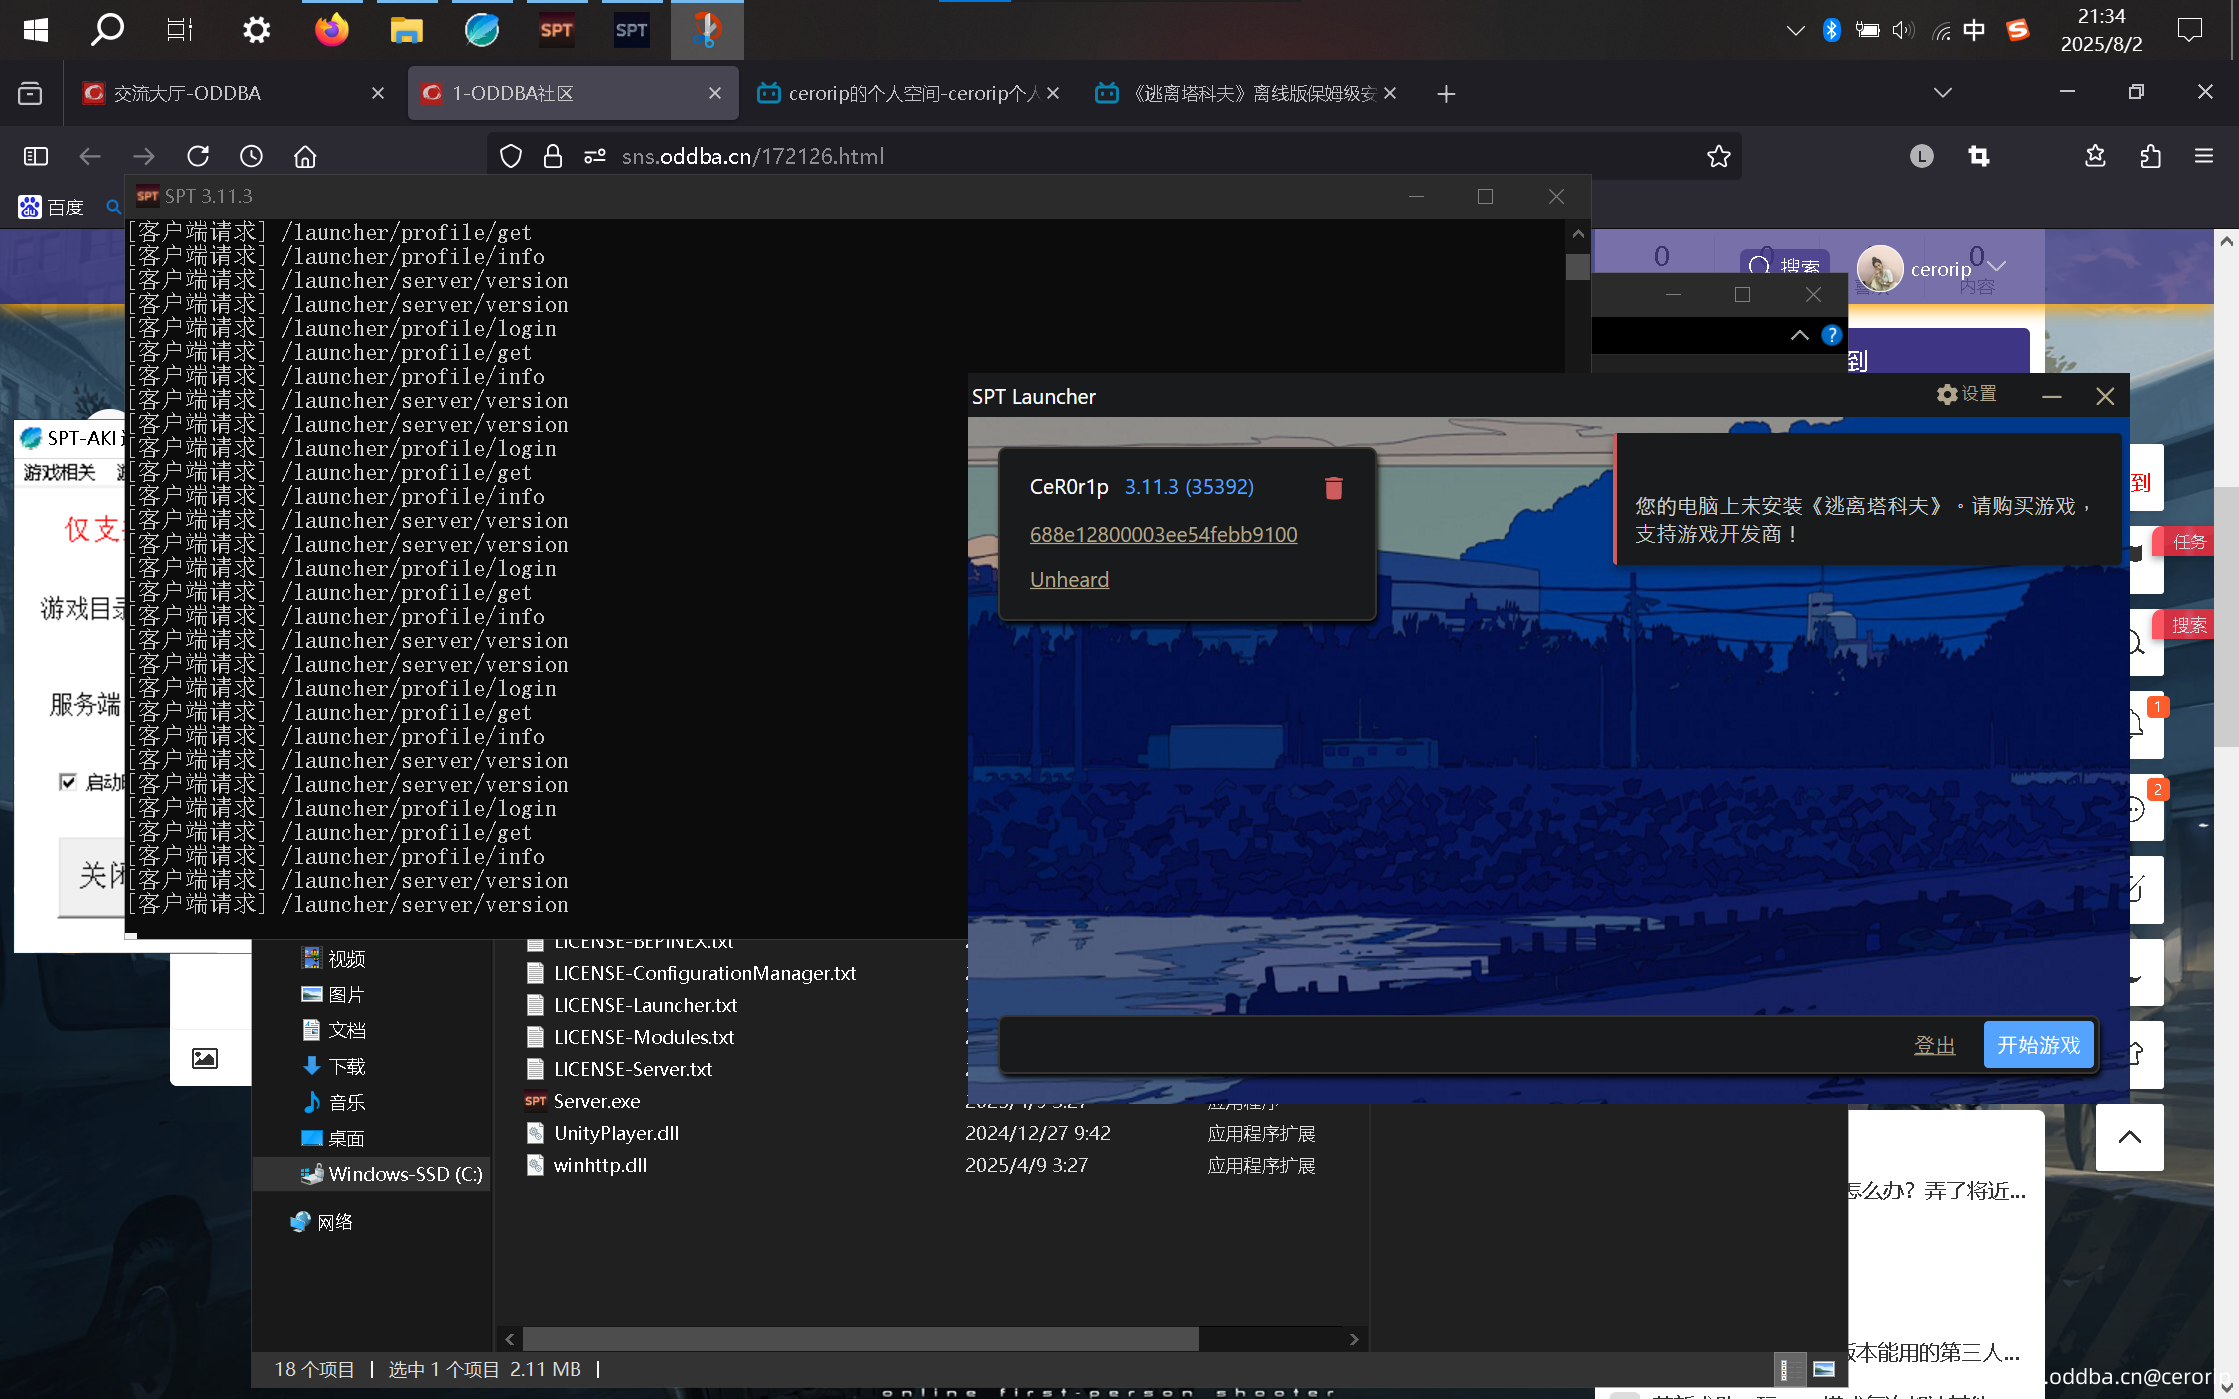Select LICENSE-Modules.txt file
2239x1399 pixels.
point(643,1037)
